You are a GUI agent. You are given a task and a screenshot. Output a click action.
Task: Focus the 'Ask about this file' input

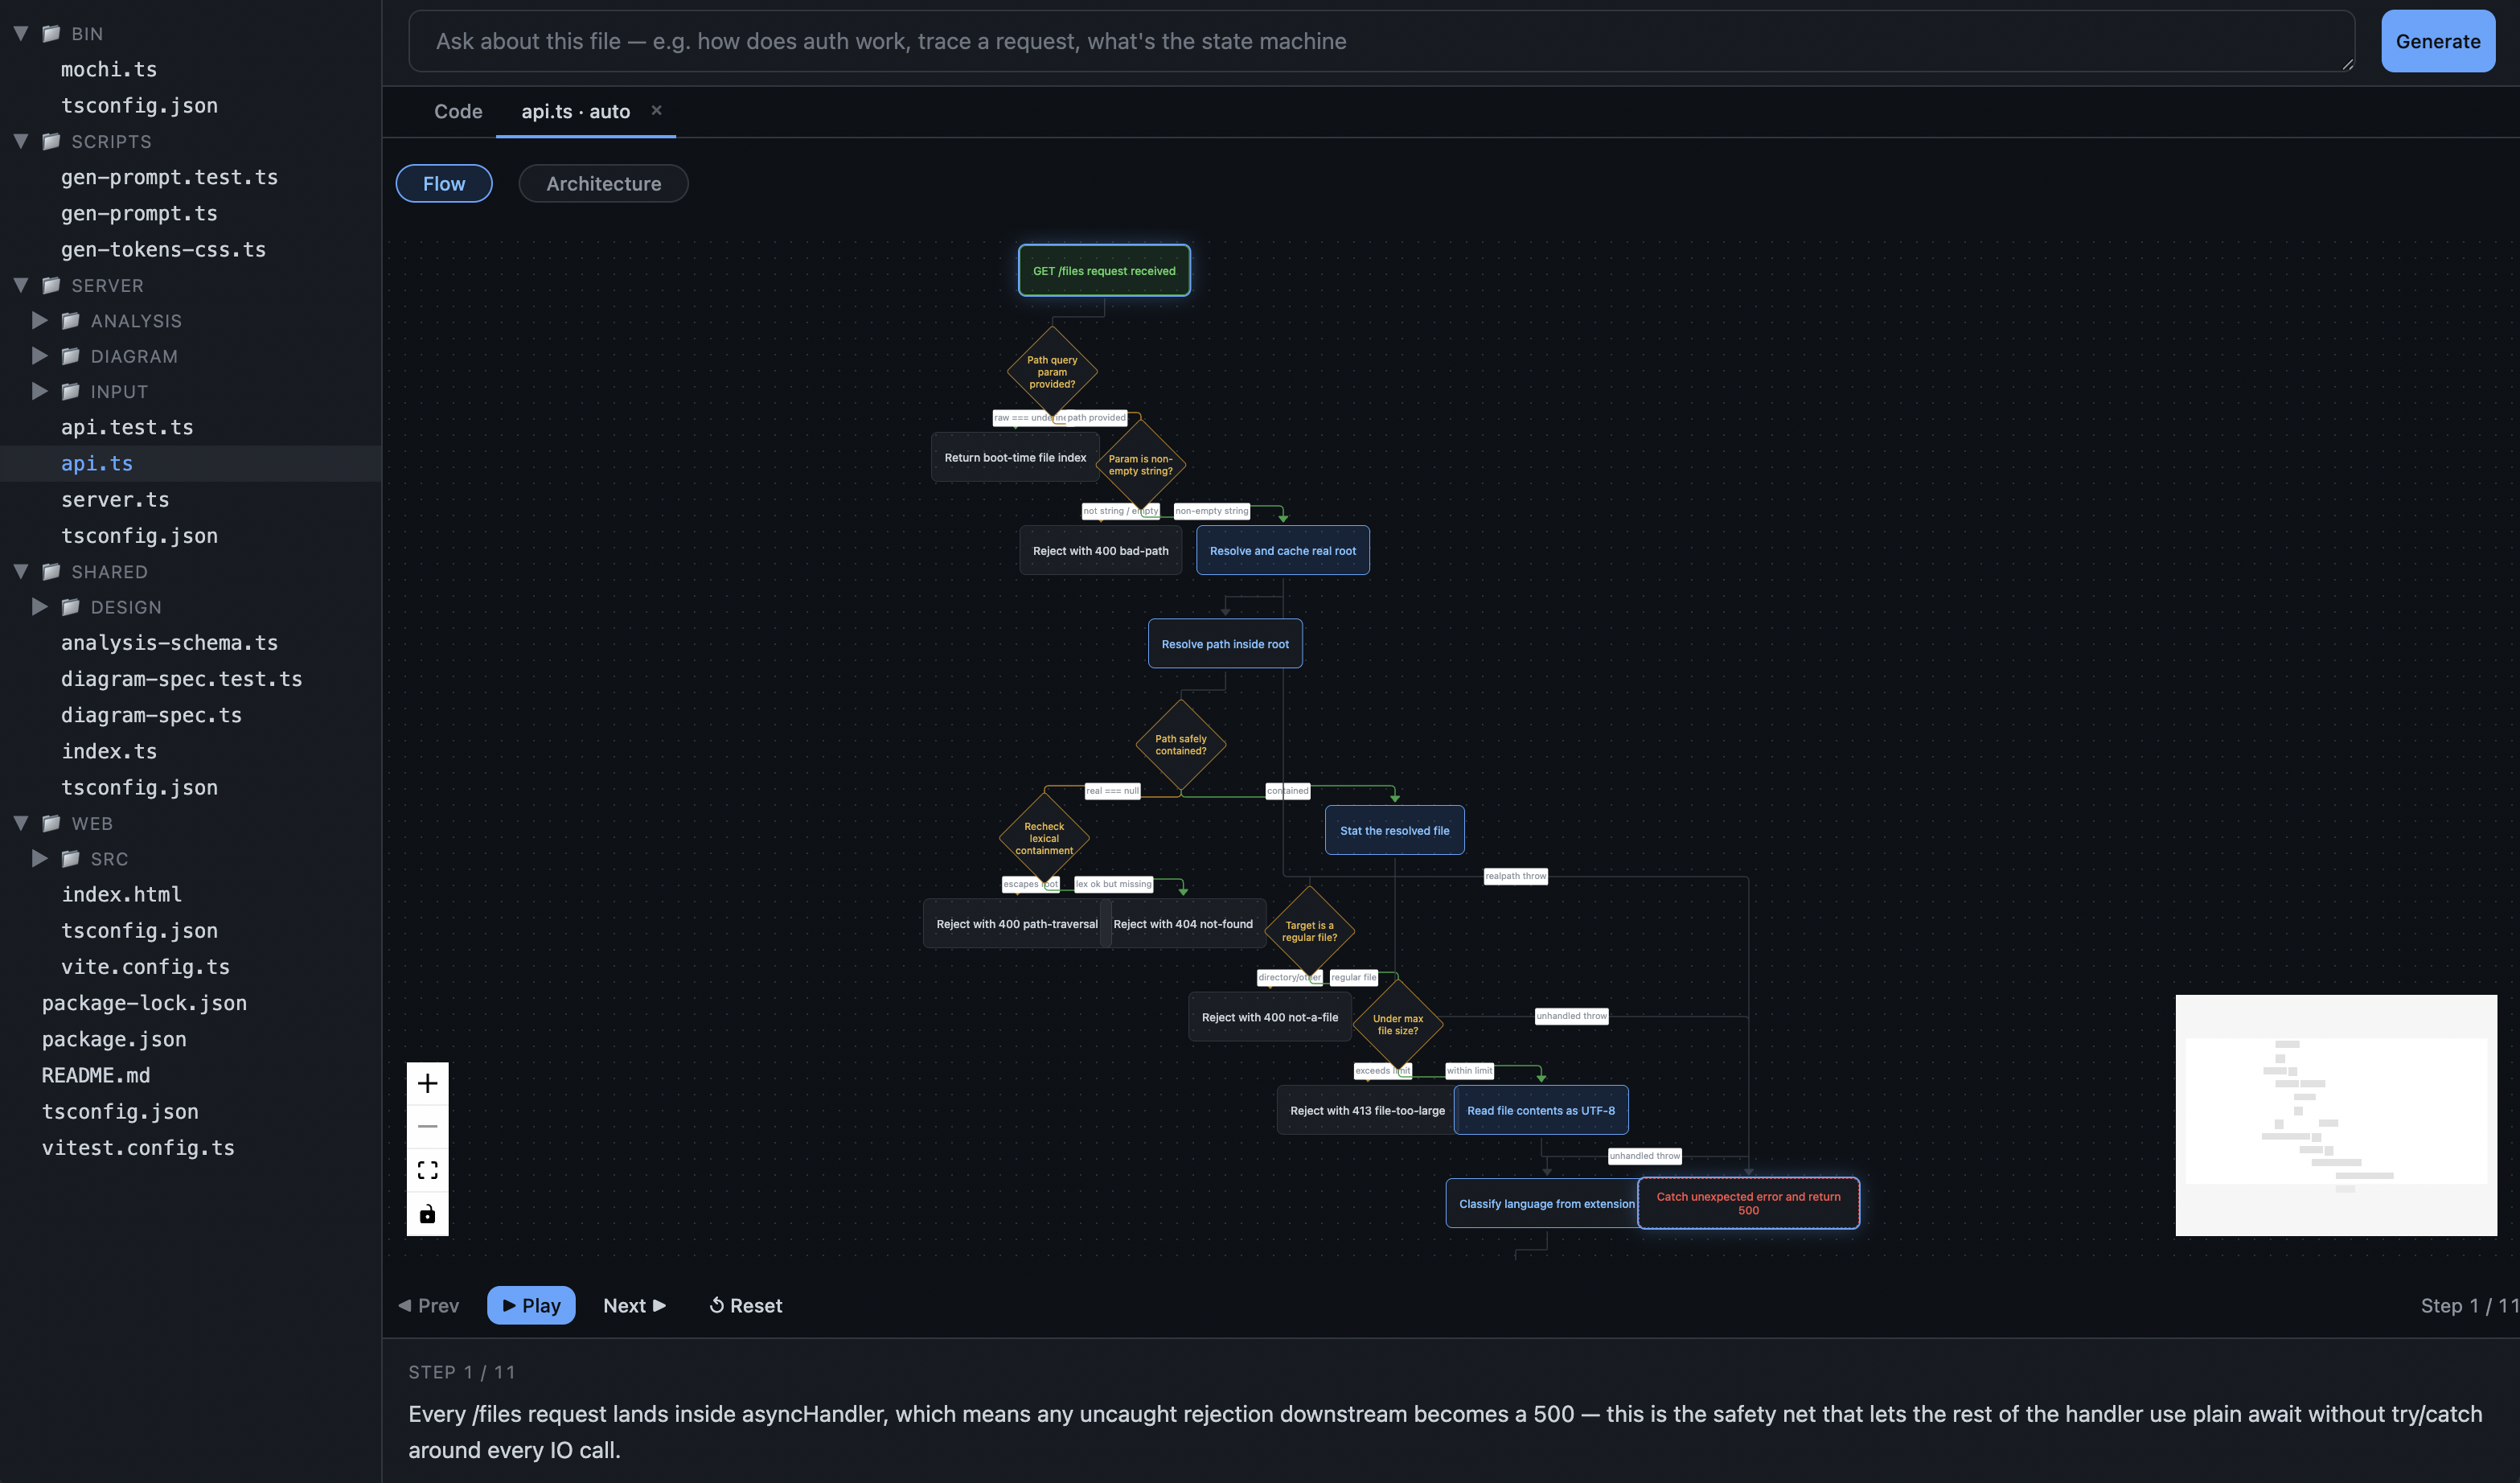coord(1381,41)
